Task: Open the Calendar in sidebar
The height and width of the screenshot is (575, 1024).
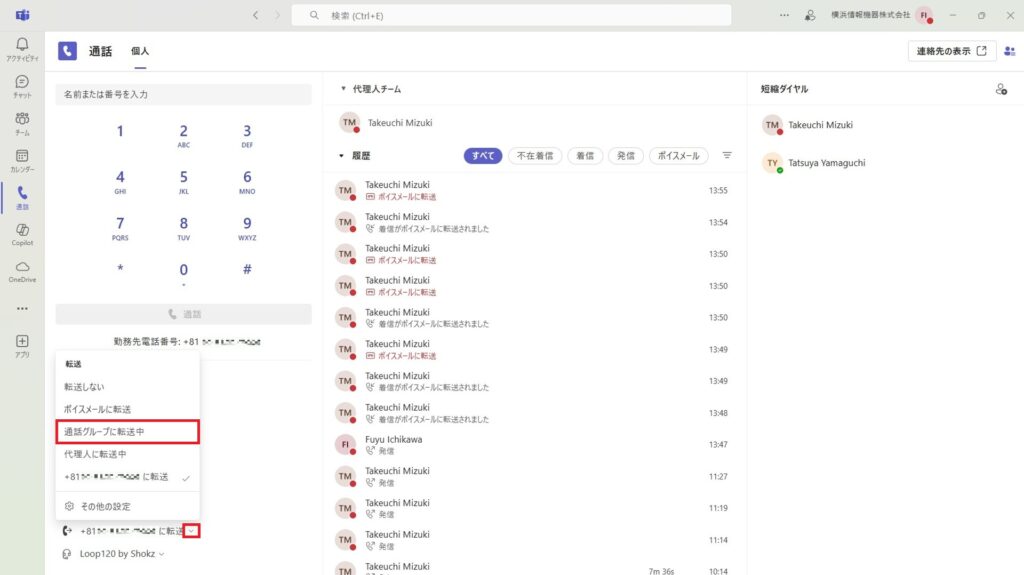Action: point(22,160)
